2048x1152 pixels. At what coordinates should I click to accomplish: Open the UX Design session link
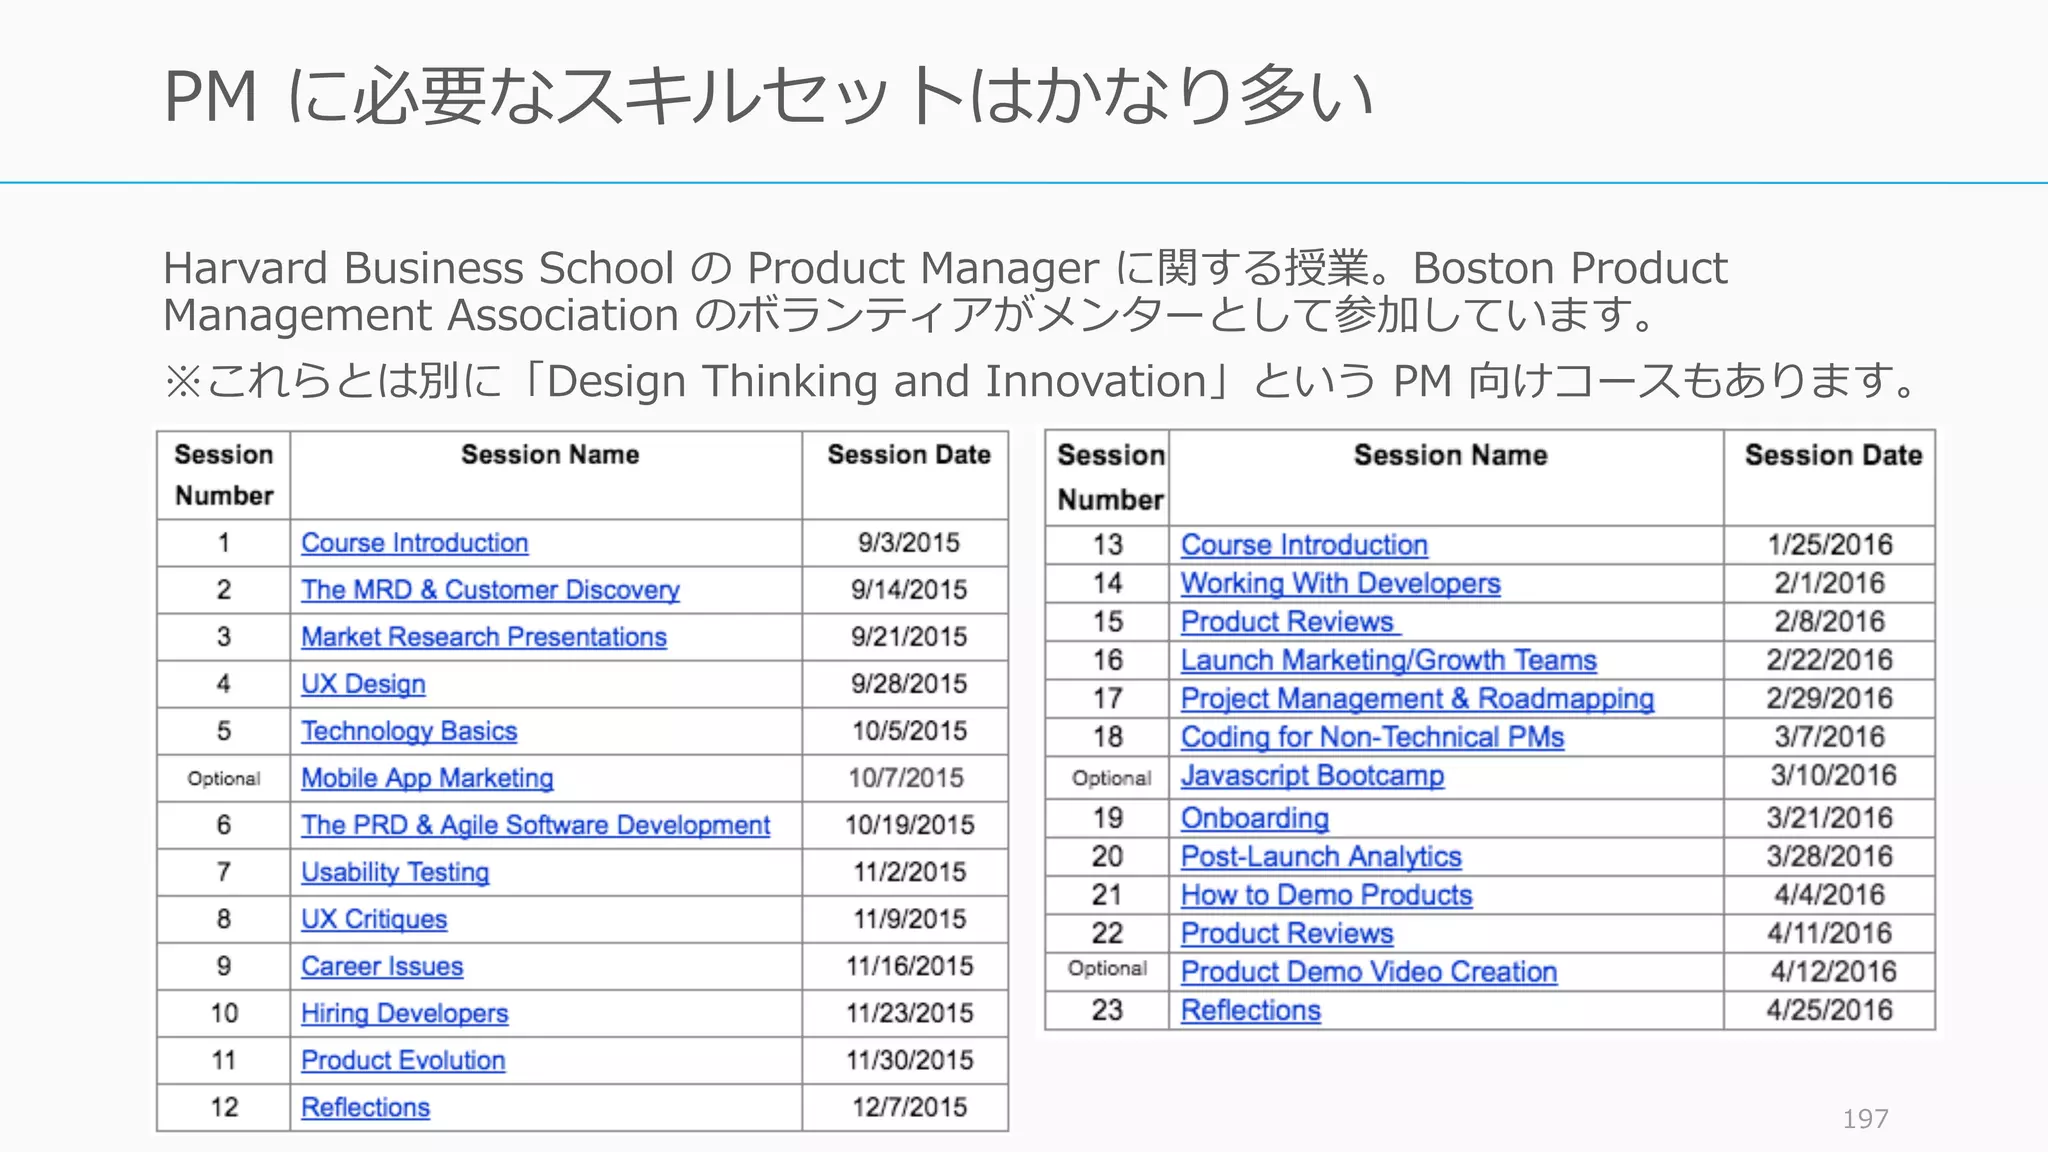pos(363,684)
